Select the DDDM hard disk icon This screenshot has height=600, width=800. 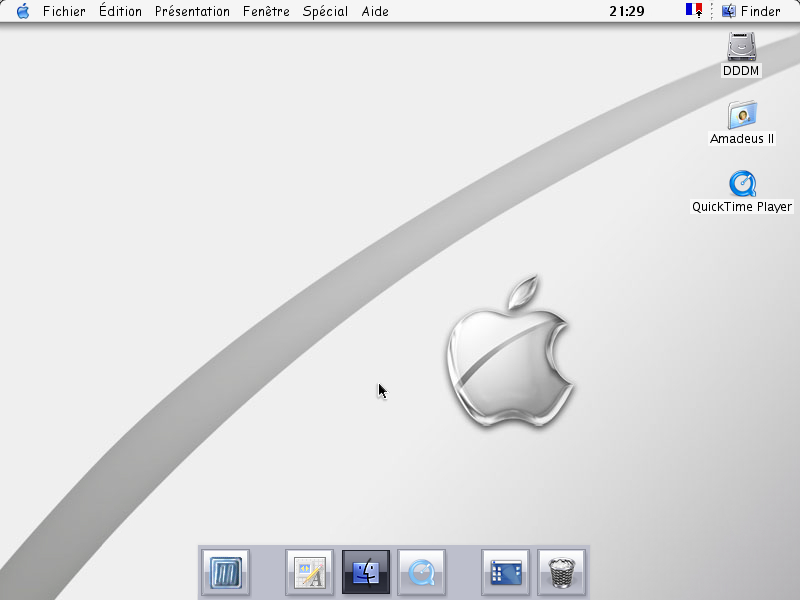click(741, 46)
